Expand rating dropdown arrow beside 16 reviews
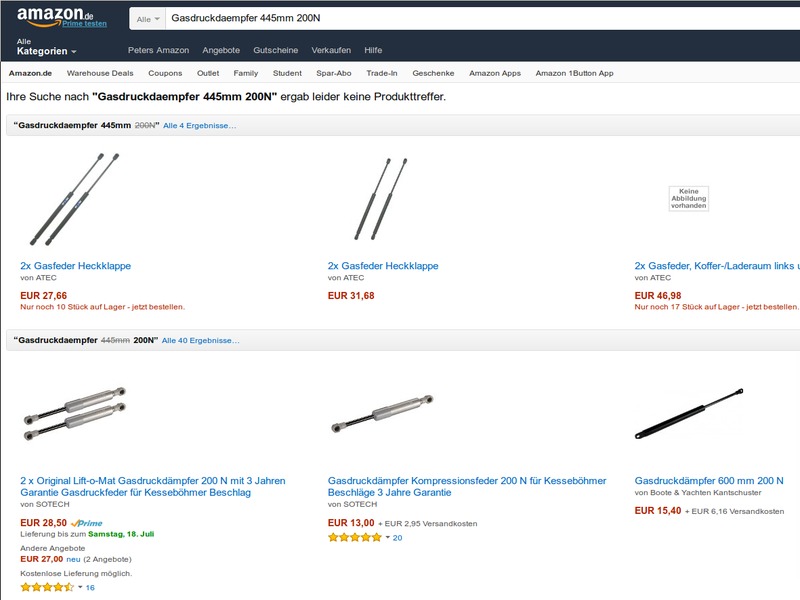This screenshot has height=600, width=800. point(80,588)
